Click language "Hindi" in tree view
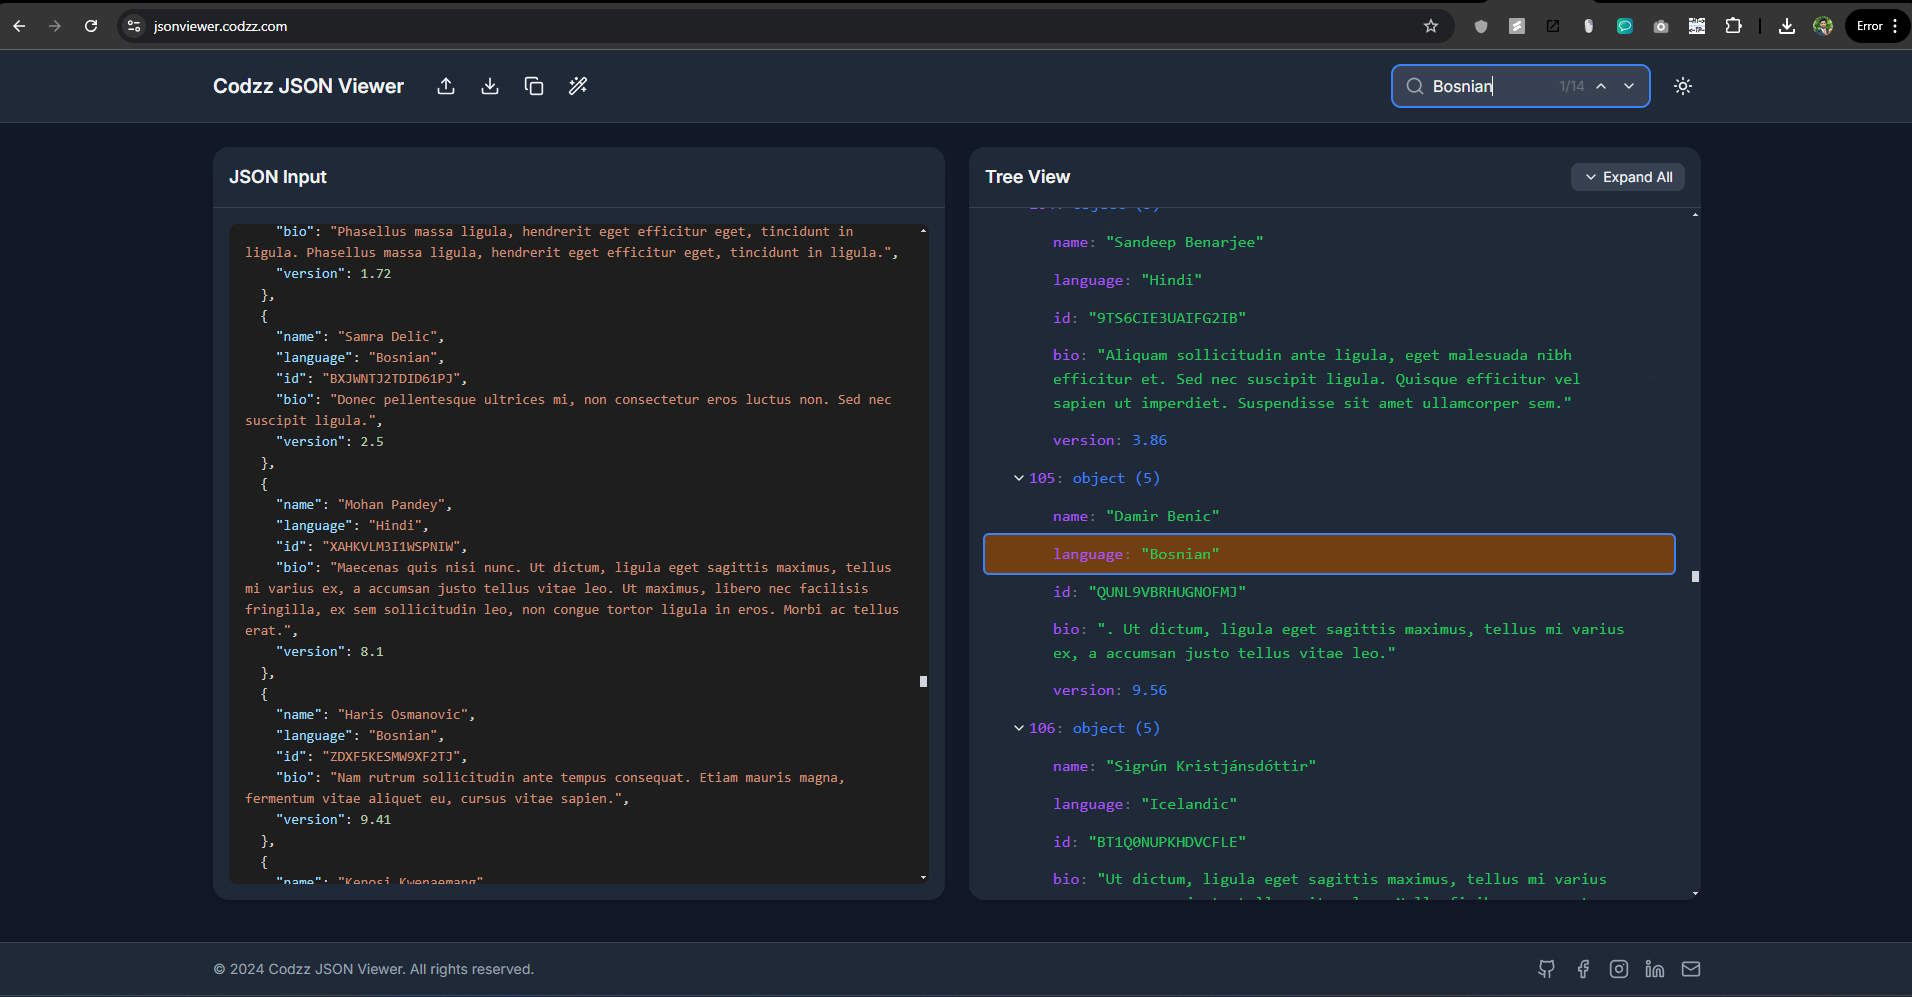Image resolution: width=1912 pixels, height=997 pixels. [1127, 280]
